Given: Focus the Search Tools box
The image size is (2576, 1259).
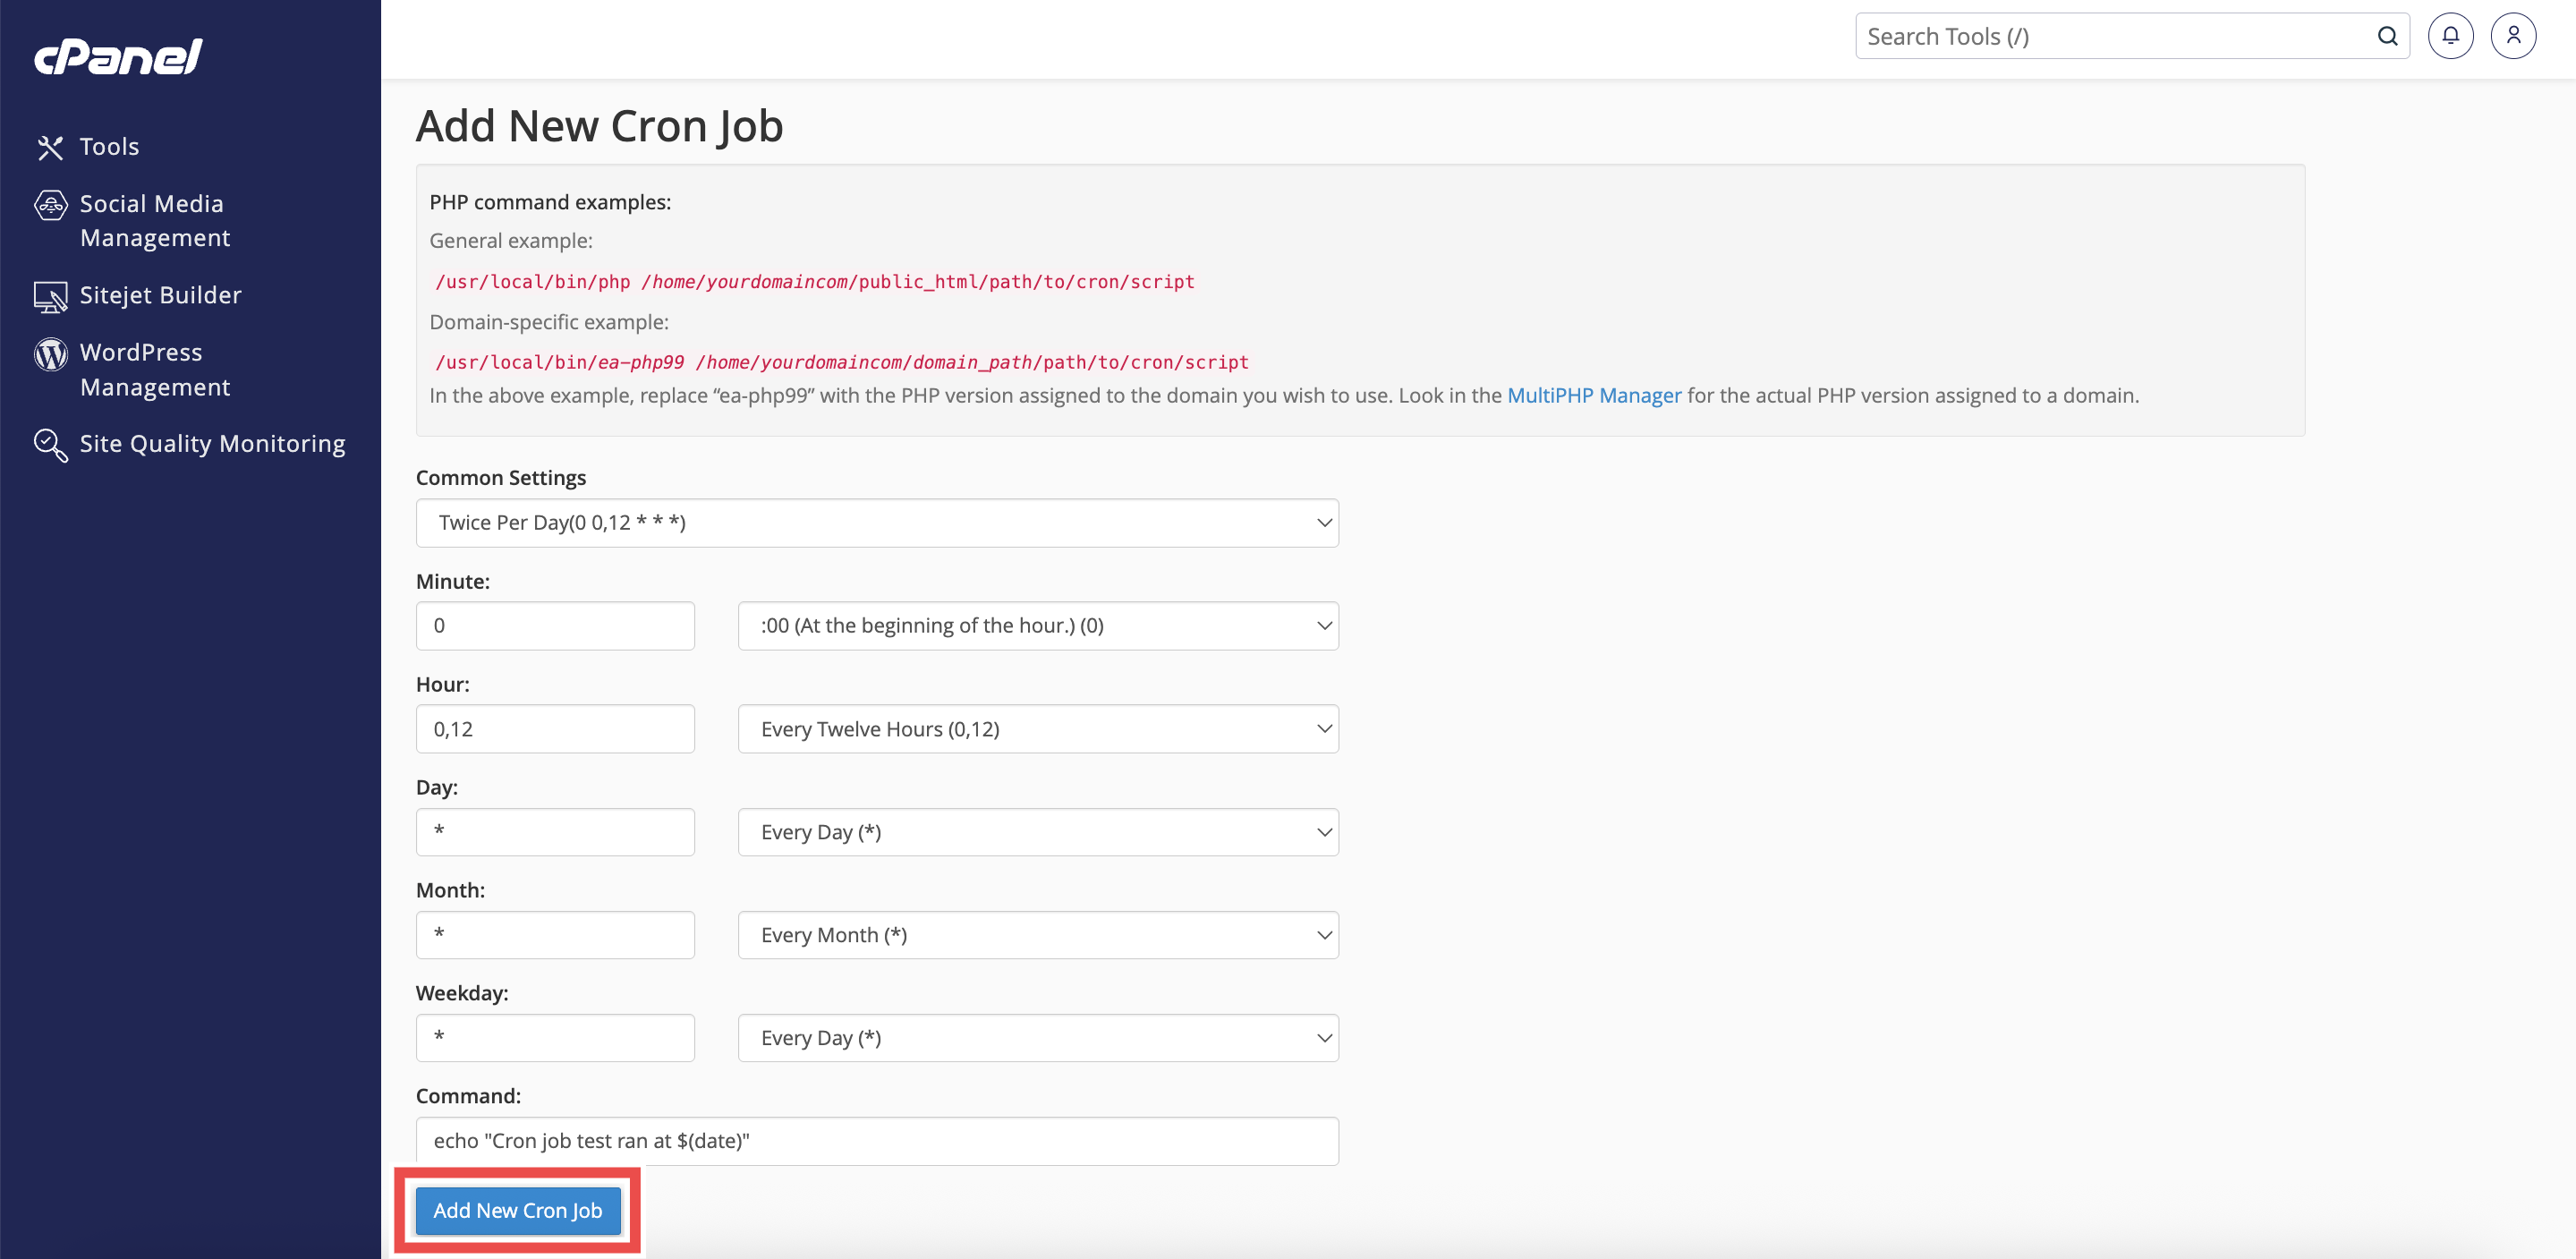Looking at the screenshot, I should coord(2110,36).
